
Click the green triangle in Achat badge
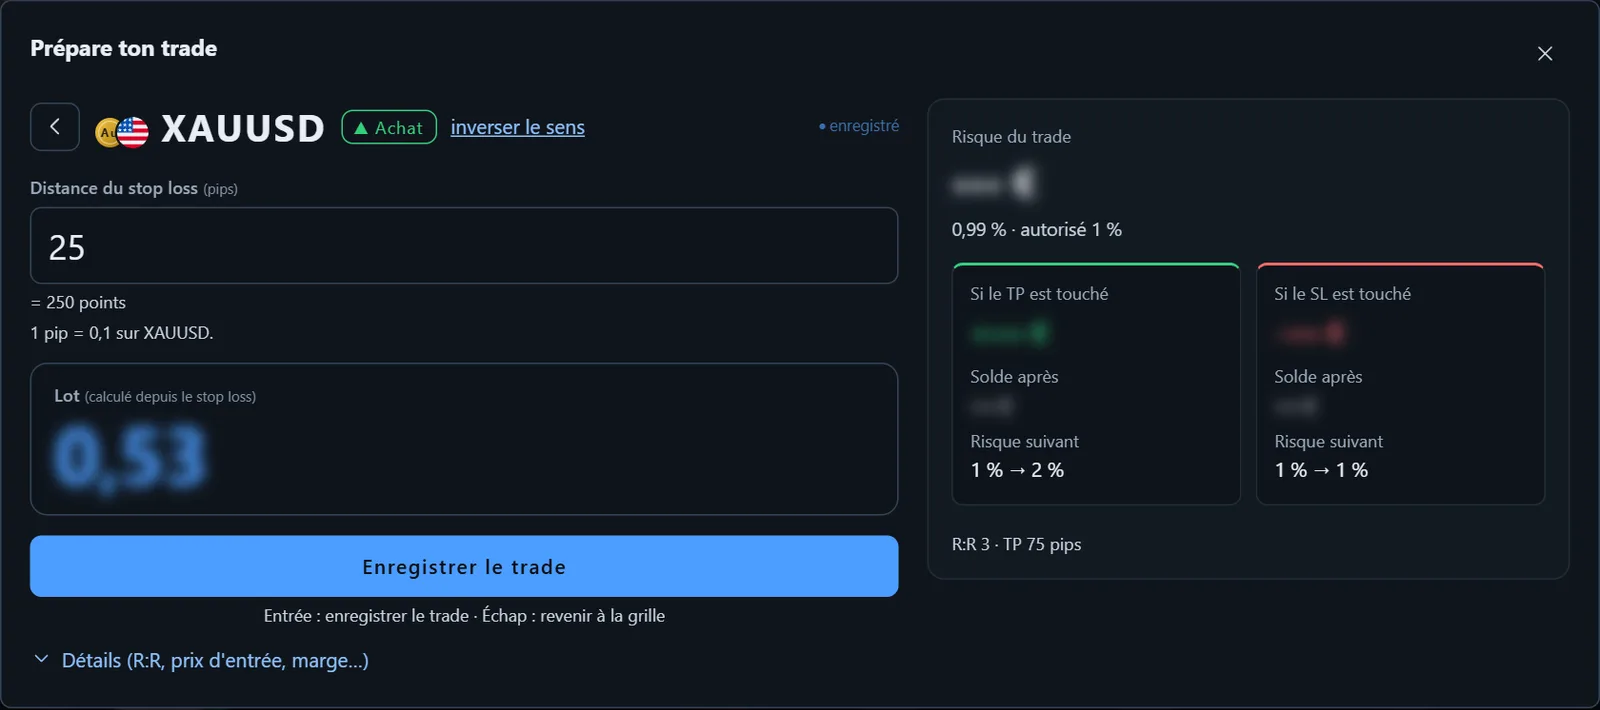[x=361, y=128]
